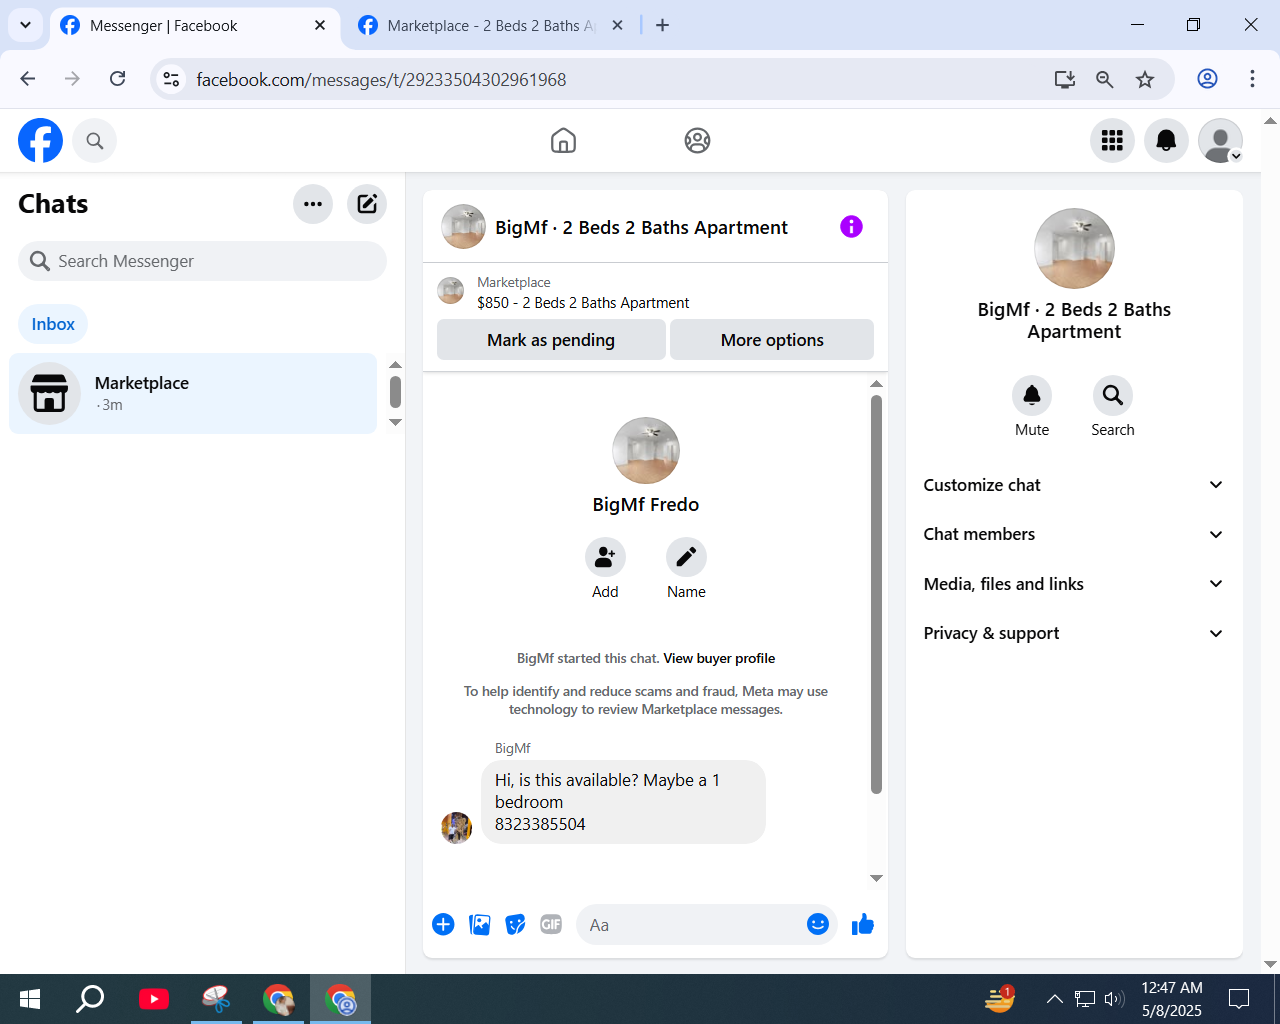The width and height of the screenshot is (1280, 1024).
Task: Send a thumbs-up like
Action: (x=863, y=925)
